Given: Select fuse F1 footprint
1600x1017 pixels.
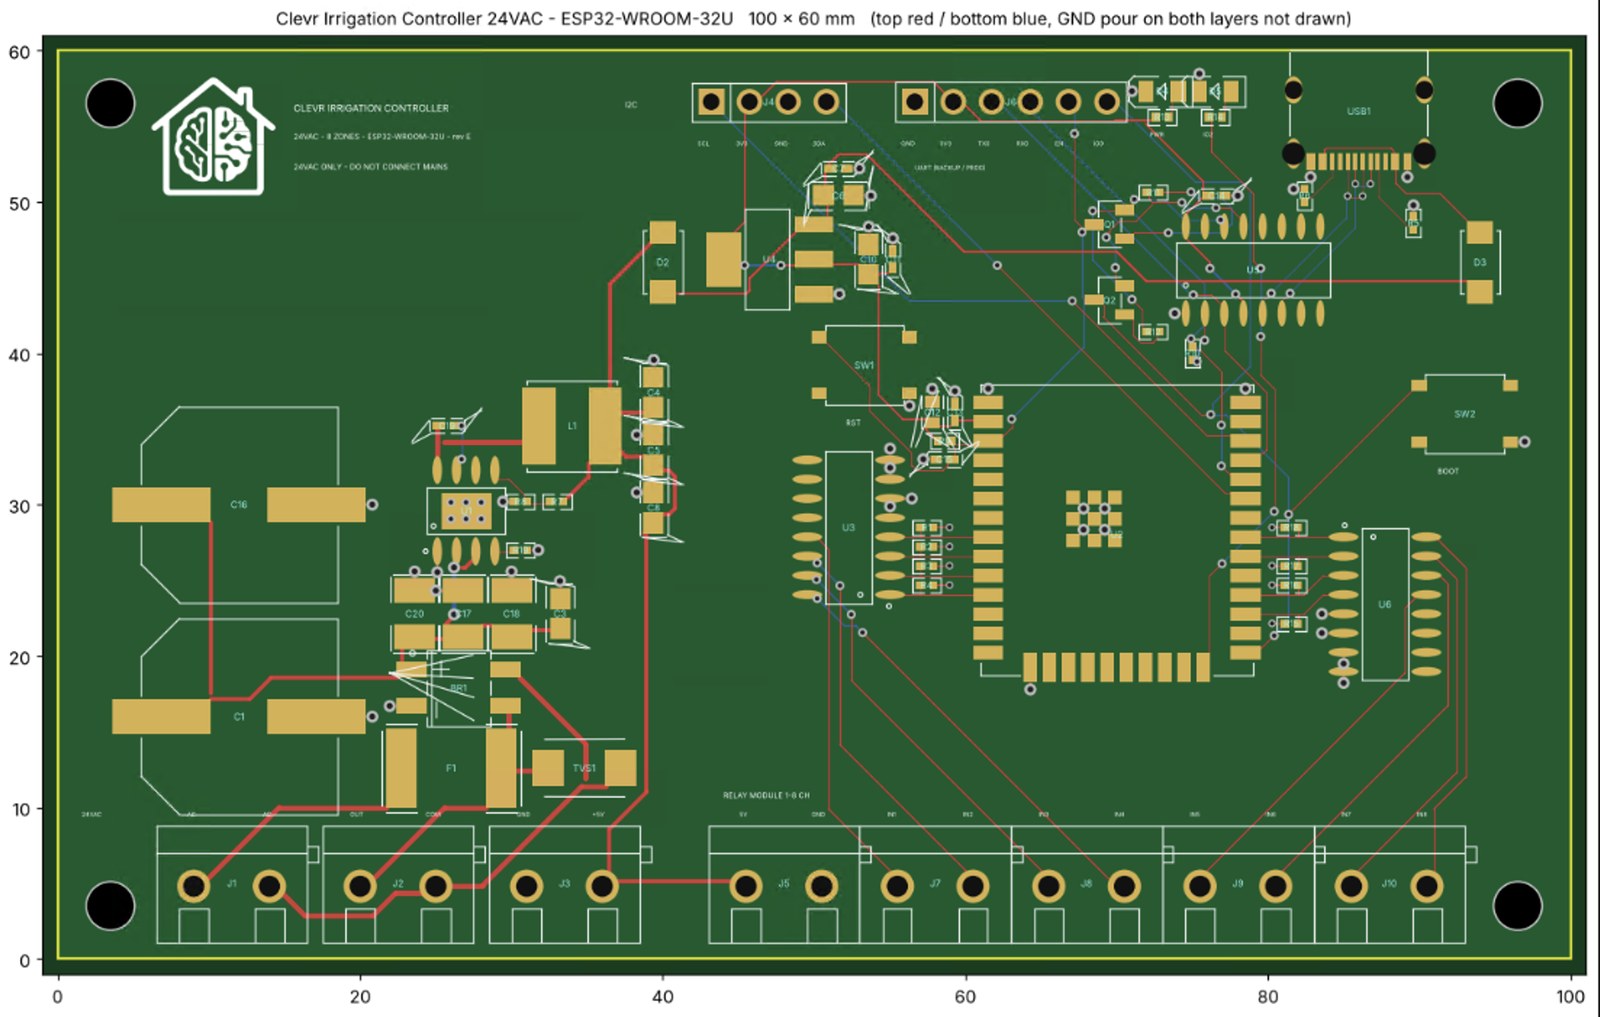Looking at the screenshot, I should coord(451,768).
